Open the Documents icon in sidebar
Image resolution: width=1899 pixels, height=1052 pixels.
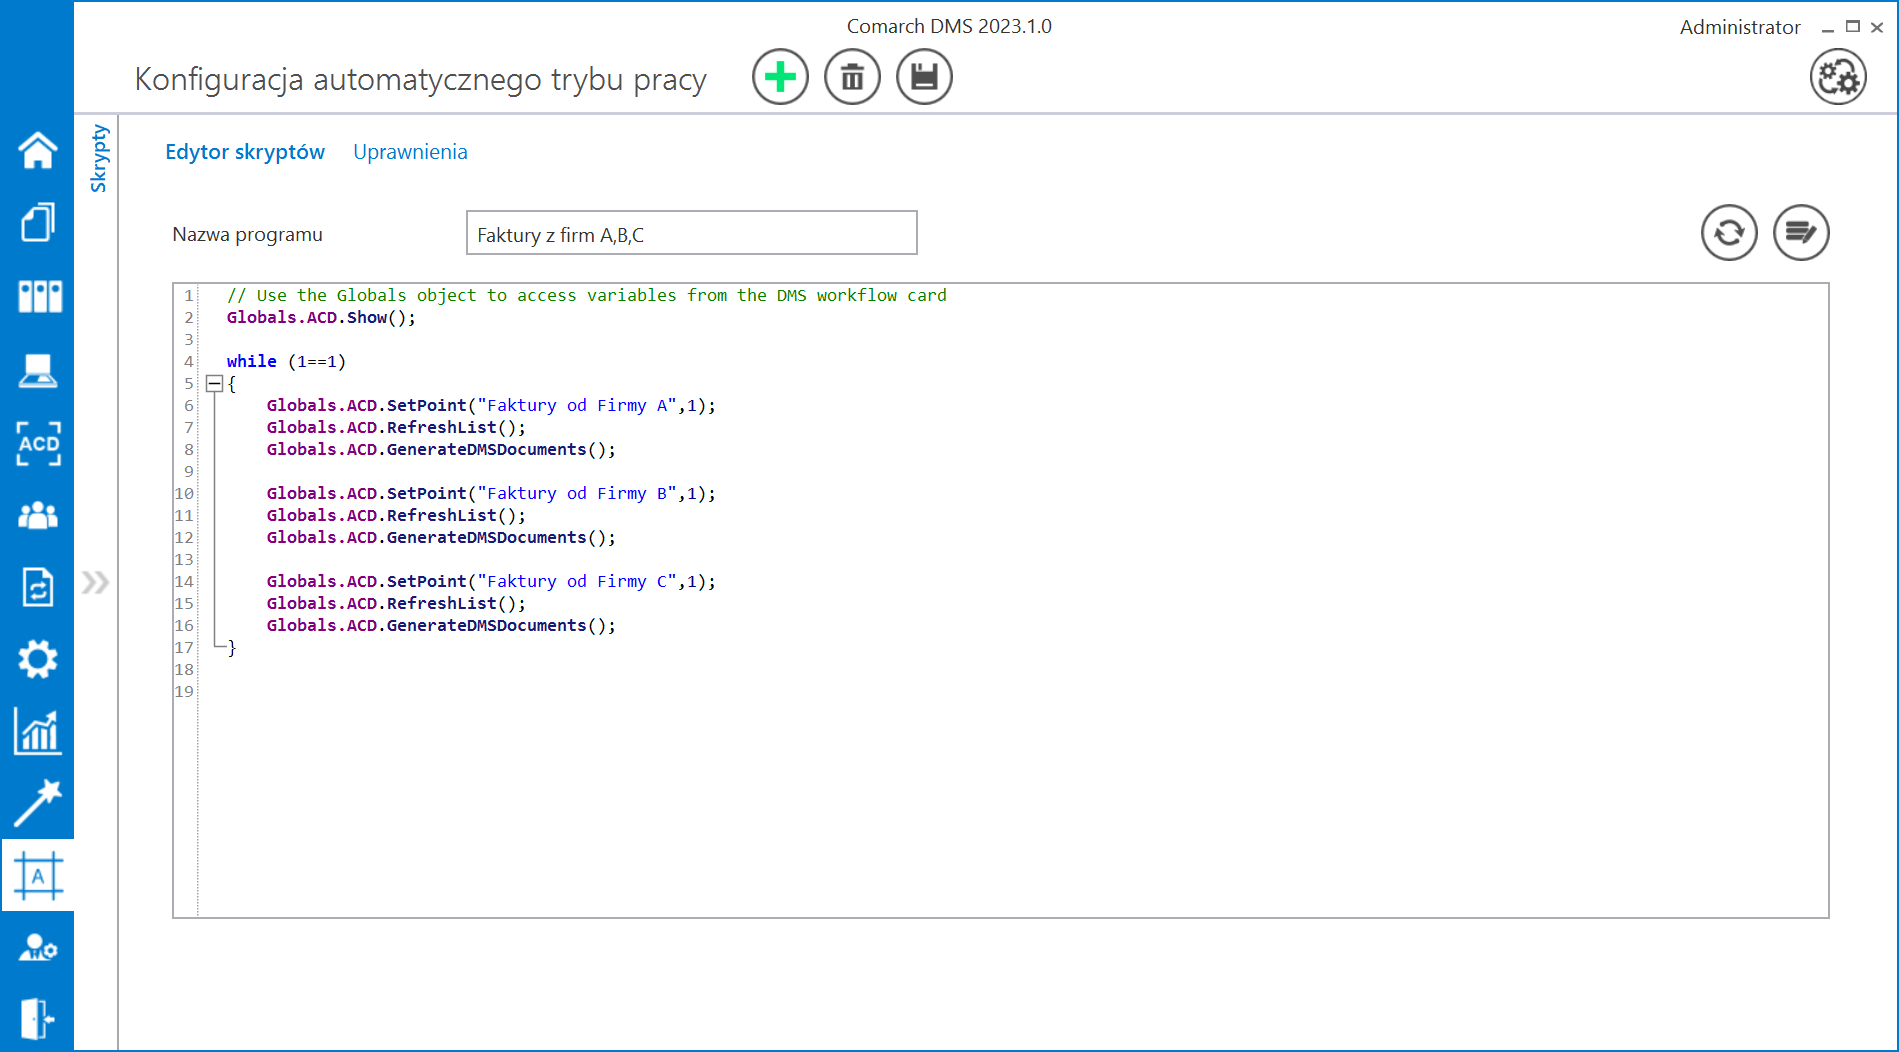pyautogui.click(x=38, y=222)
